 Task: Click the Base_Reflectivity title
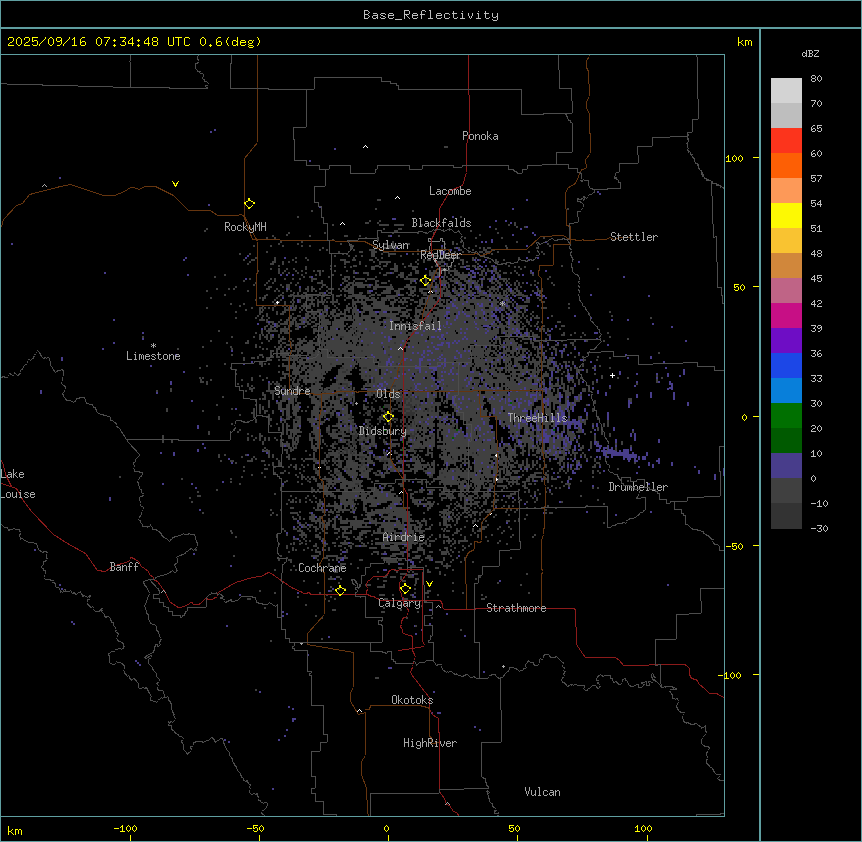pos(431,15)
